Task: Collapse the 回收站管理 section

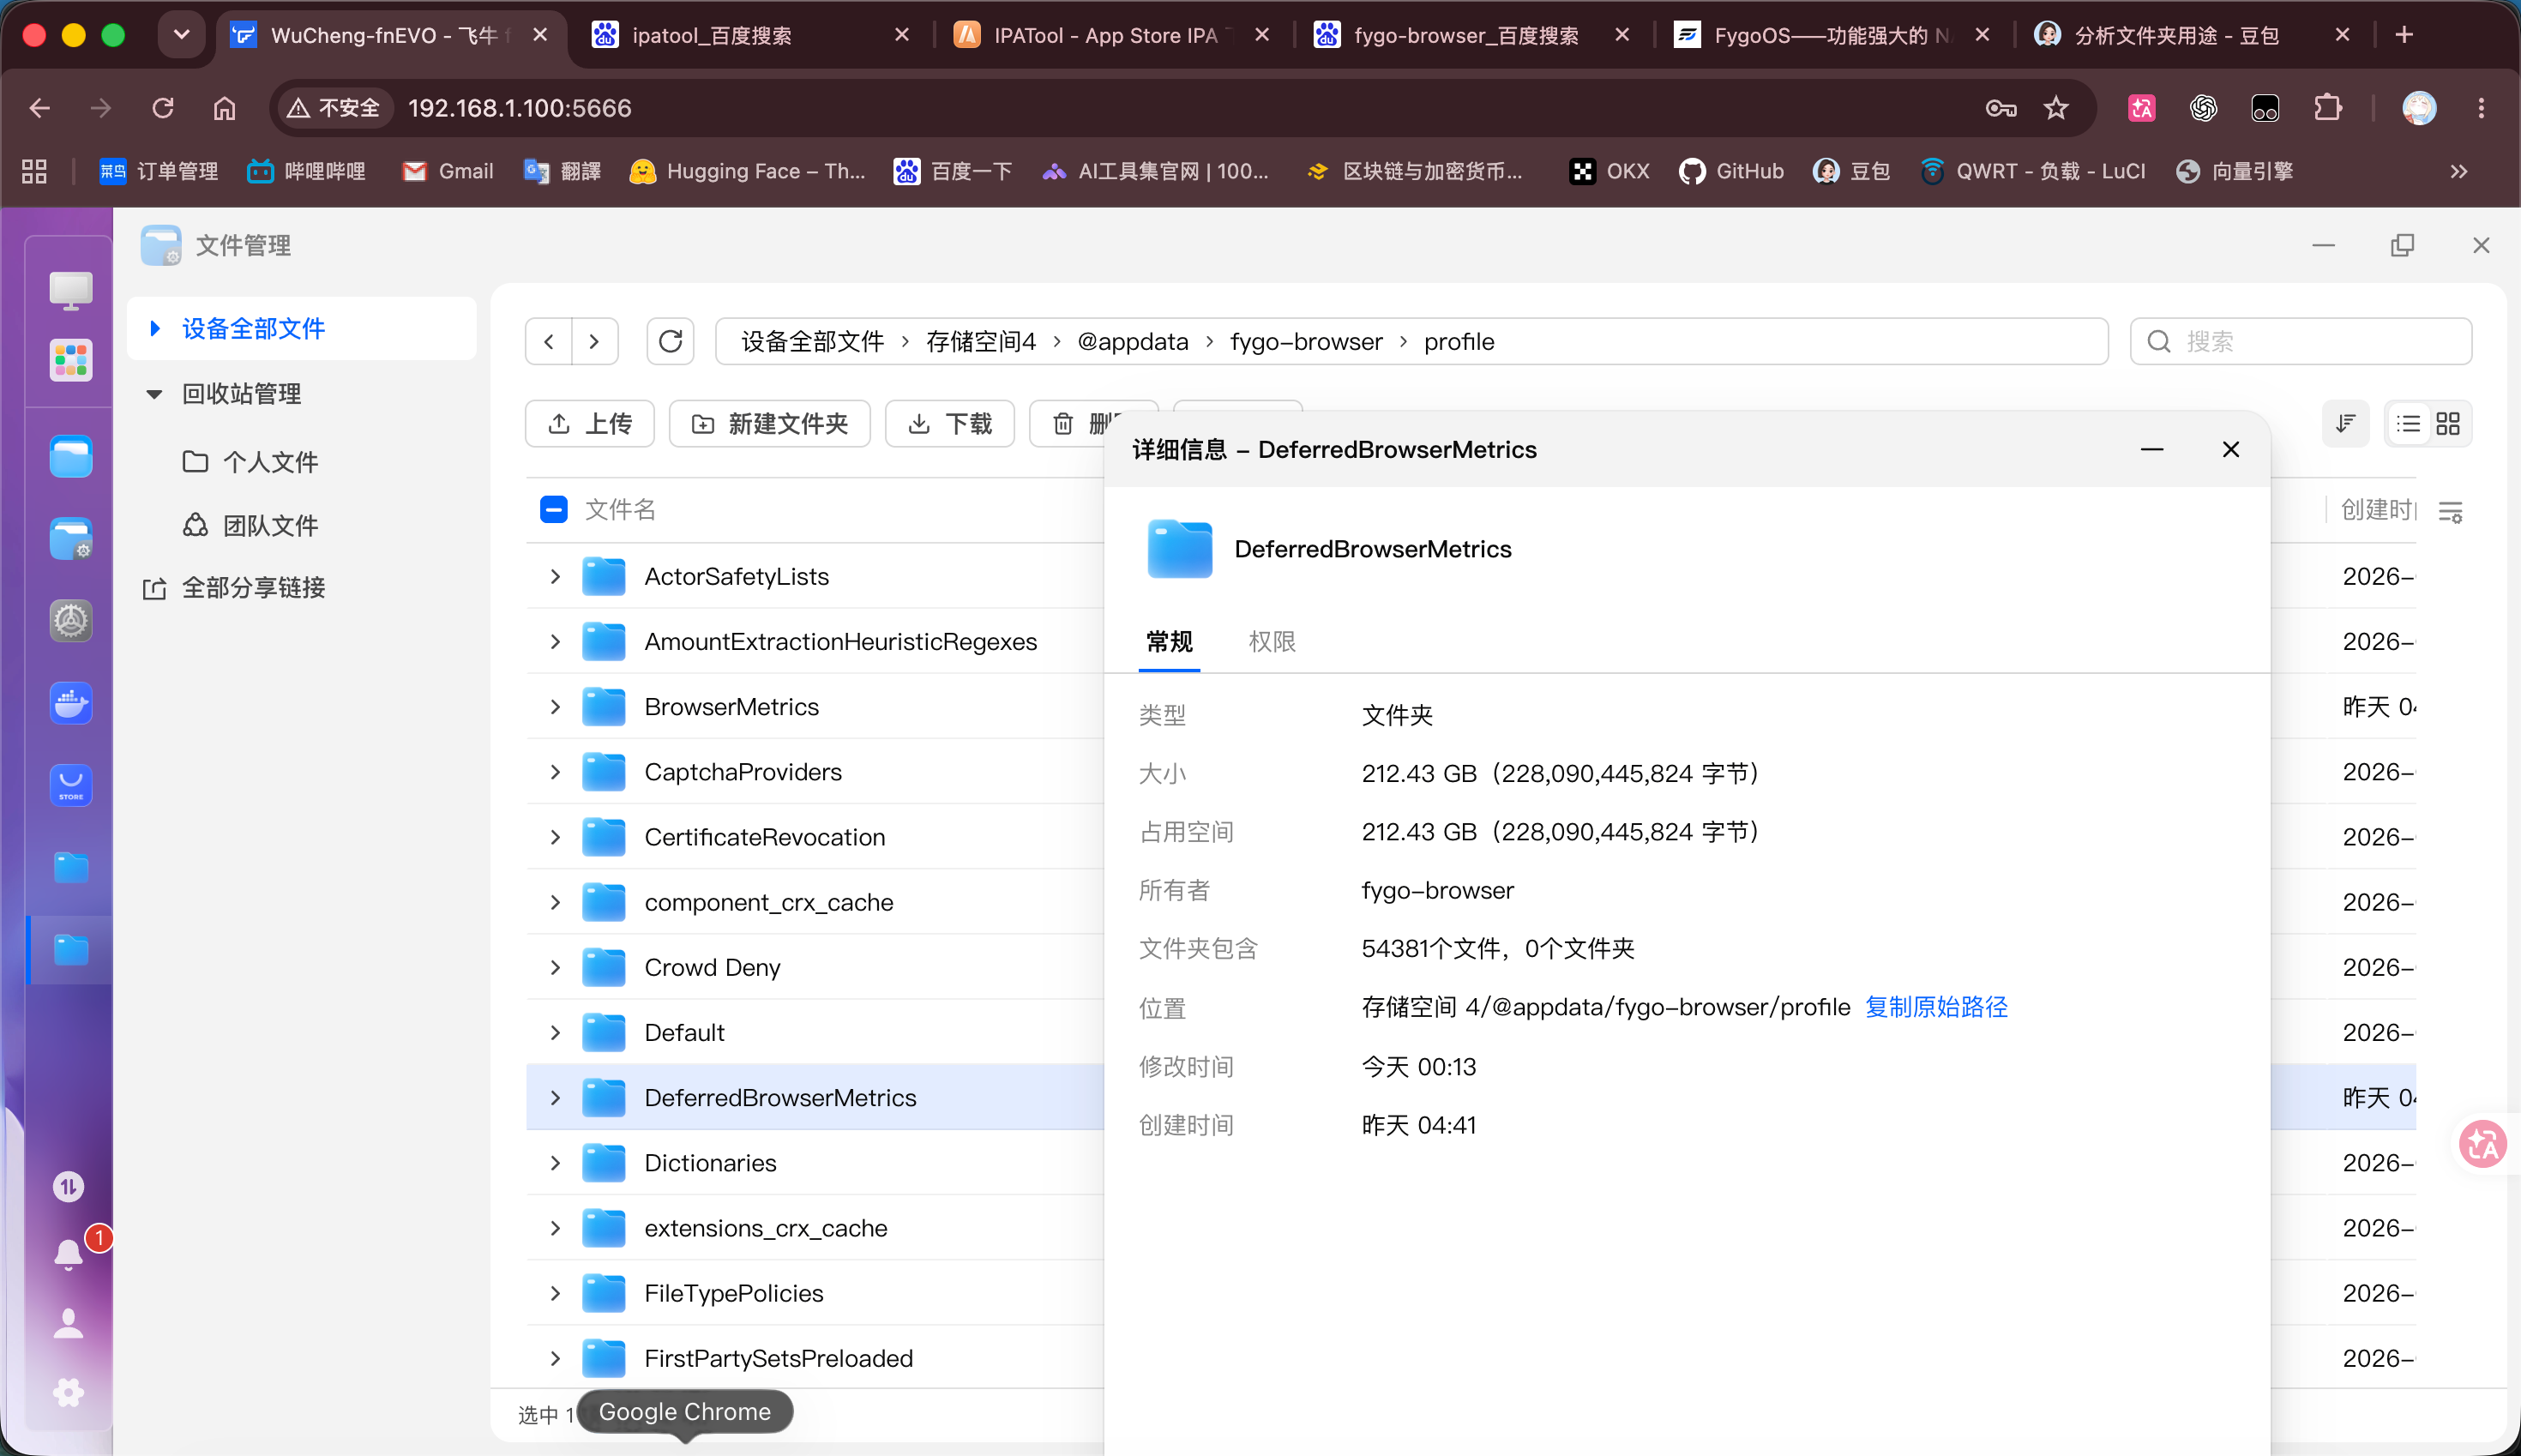Action: 154,394
